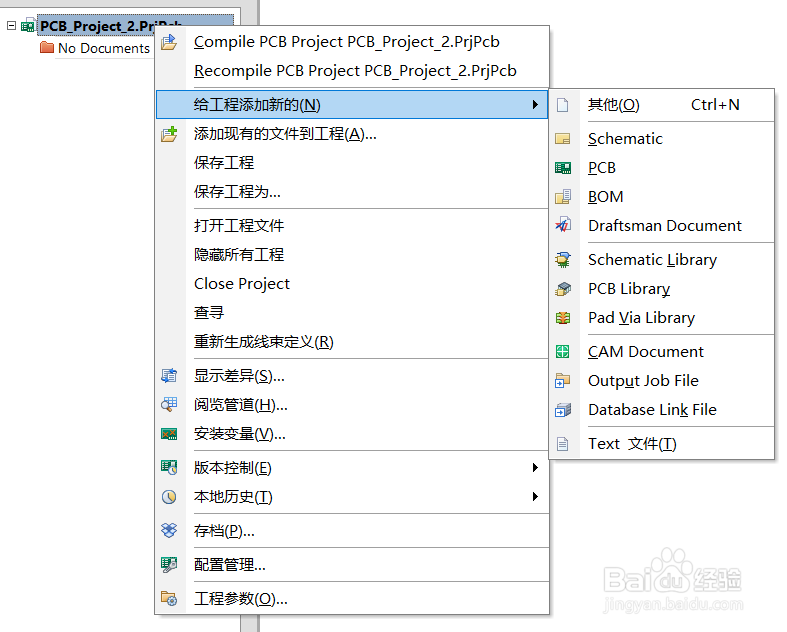This screenshot has width=787, height=632.
Task: Choose 存档(P)... menu text
Action: pos(224,531)
